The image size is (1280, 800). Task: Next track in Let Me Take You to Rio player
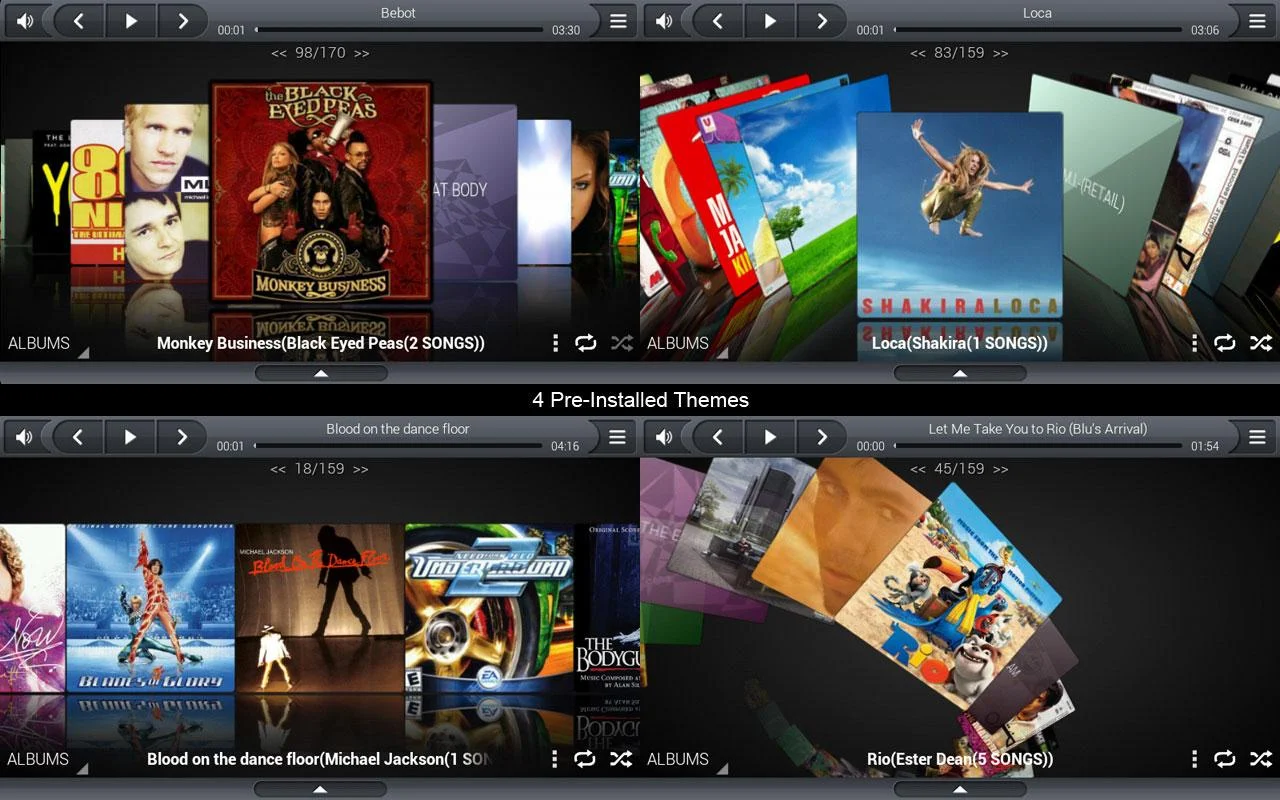pyautogui.click(x=822, y=437)
